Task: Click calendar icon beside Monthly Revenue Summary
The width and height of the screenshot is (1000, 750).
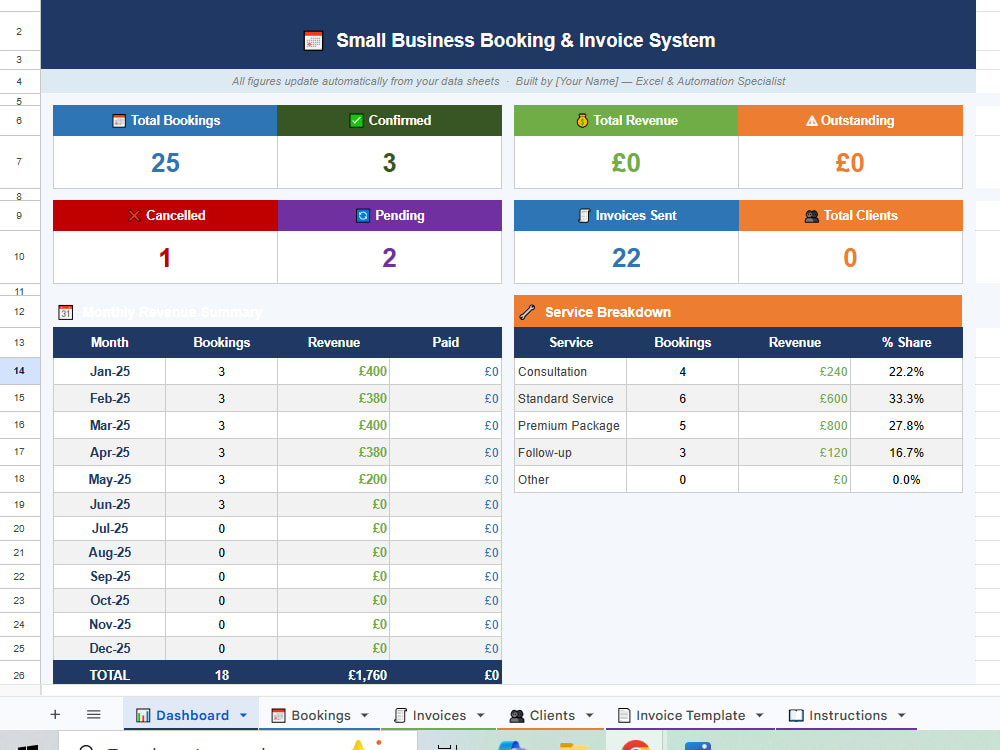Action: [66, 312]
